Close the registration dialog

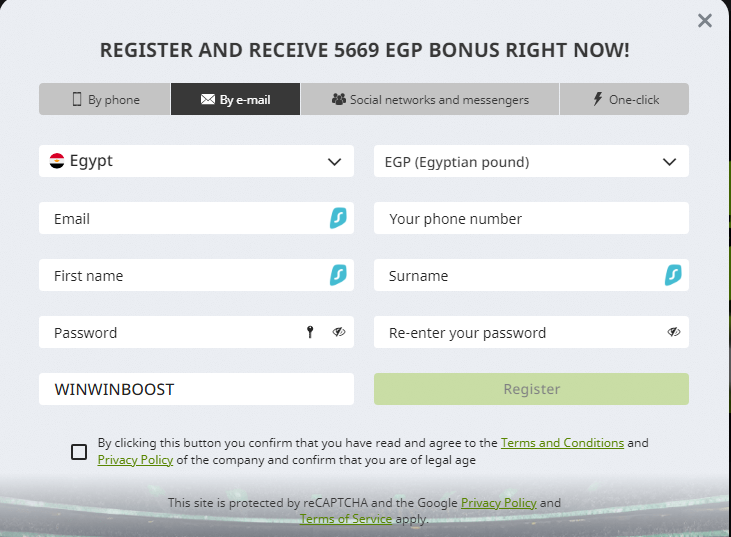pos(705,21)
